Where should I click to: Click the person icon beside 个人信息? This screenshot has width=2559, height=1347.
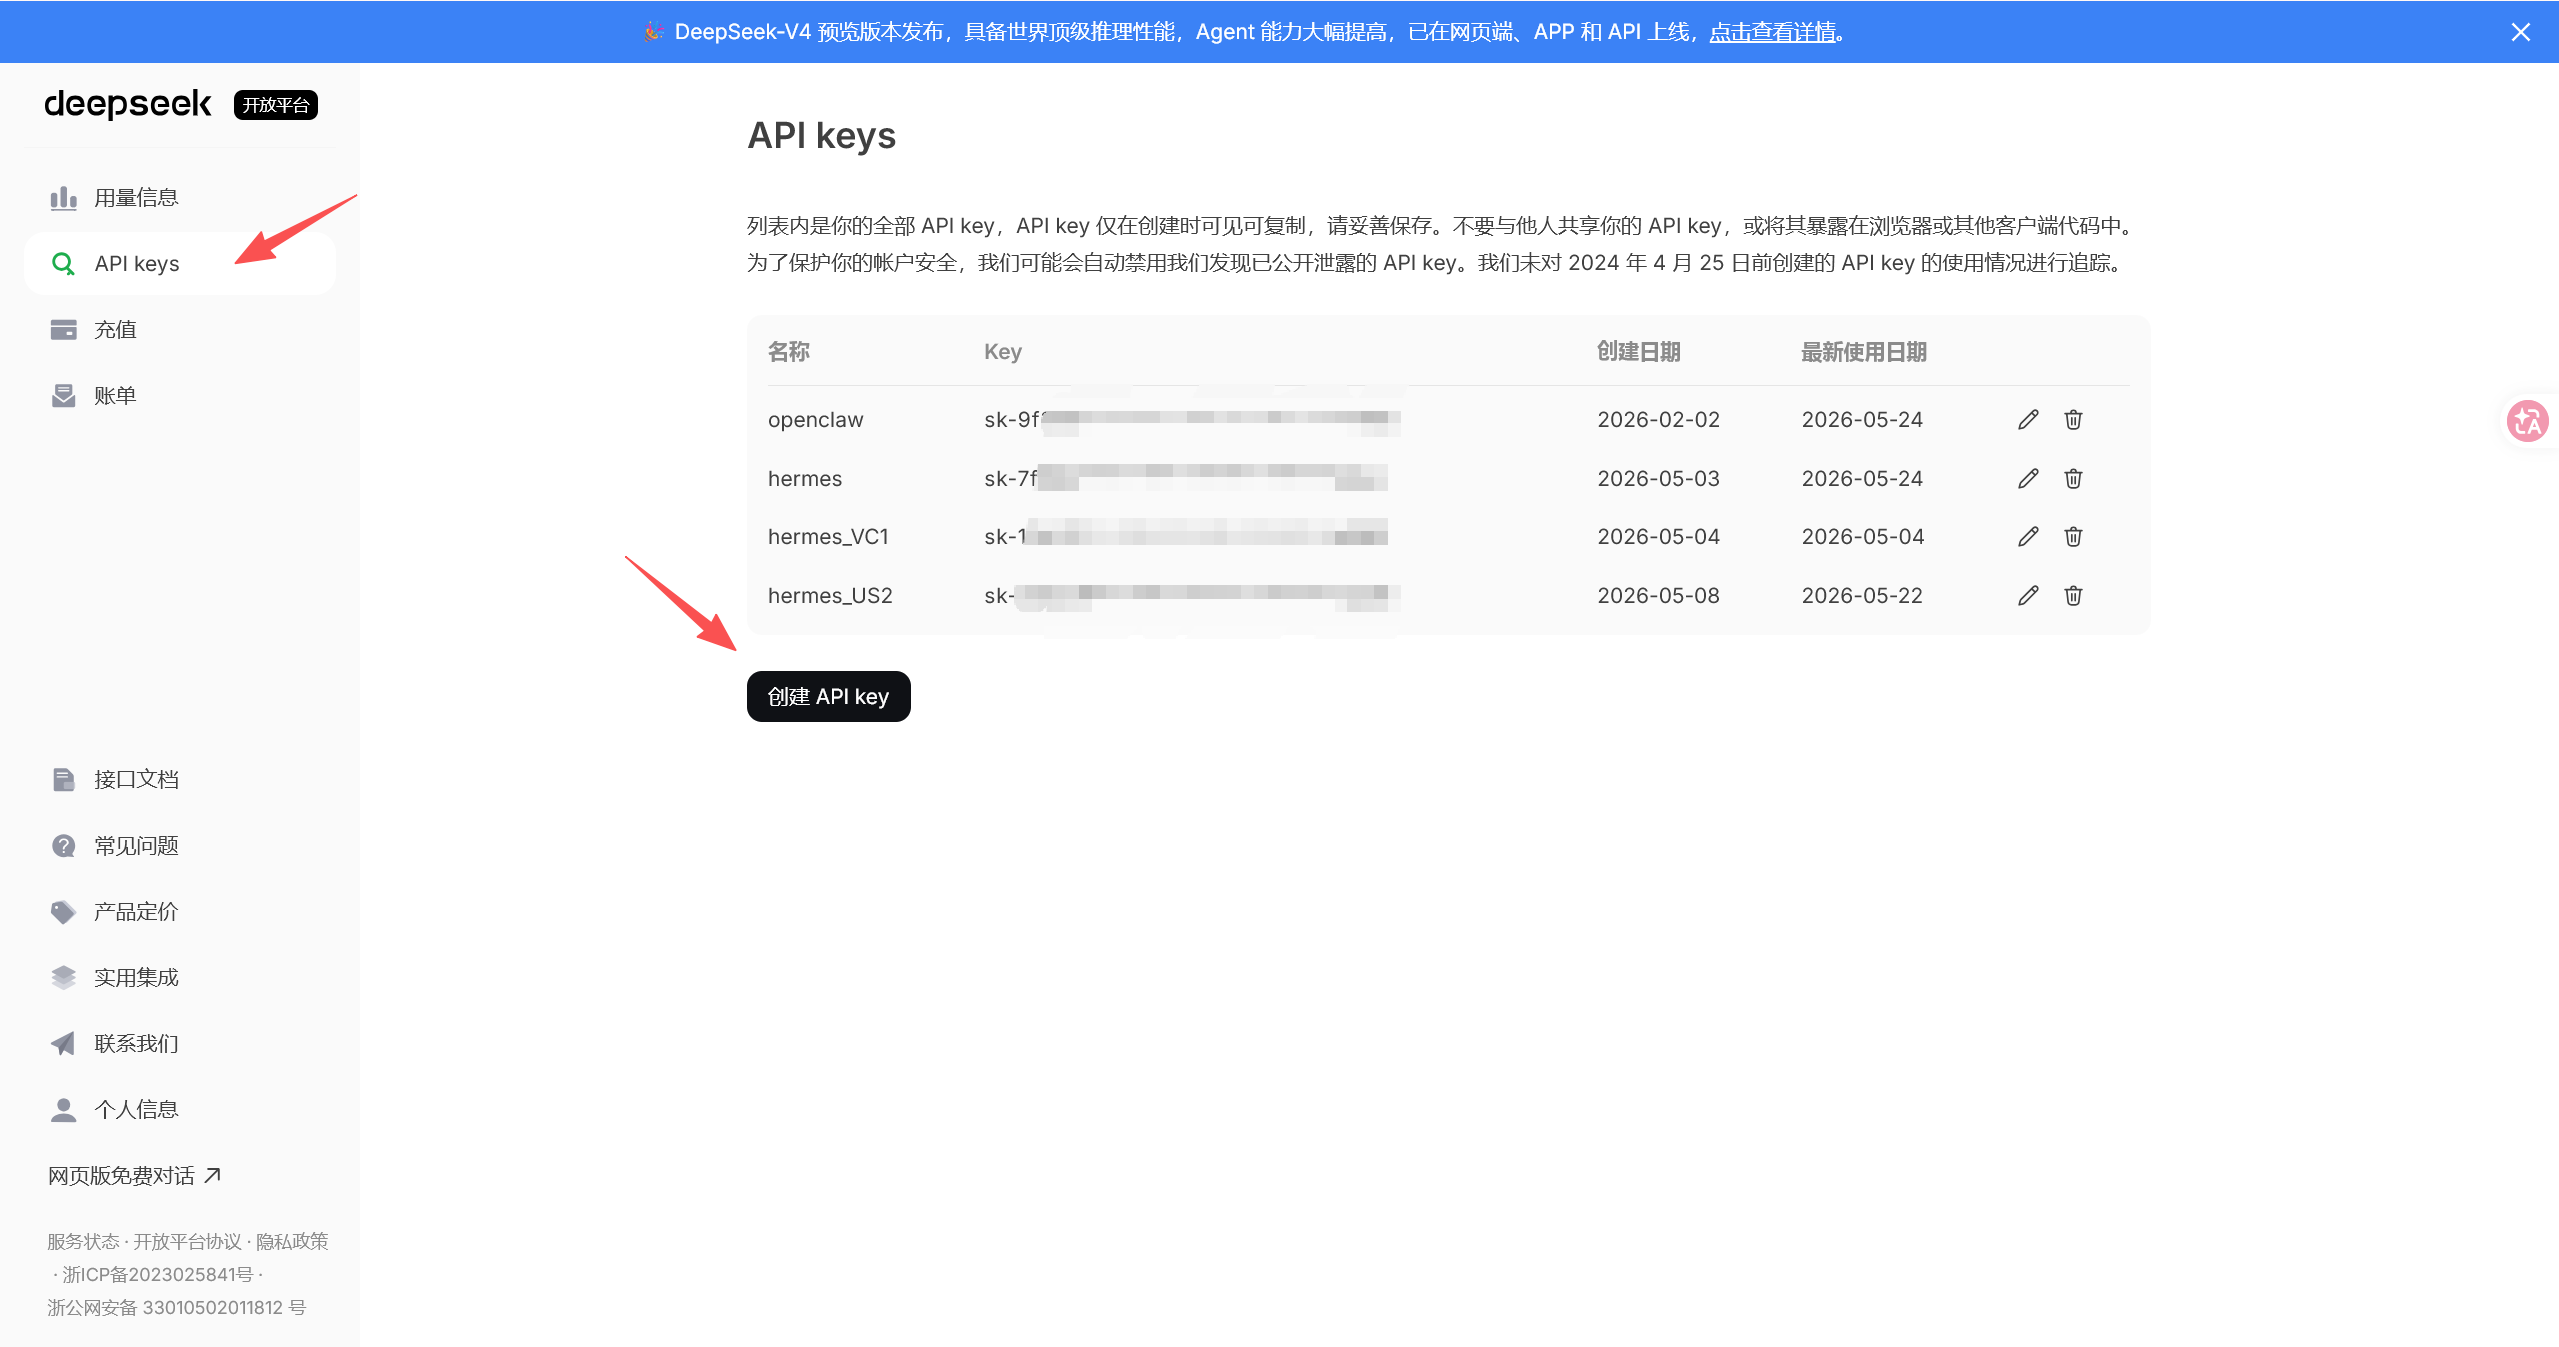click(64, 1110)
